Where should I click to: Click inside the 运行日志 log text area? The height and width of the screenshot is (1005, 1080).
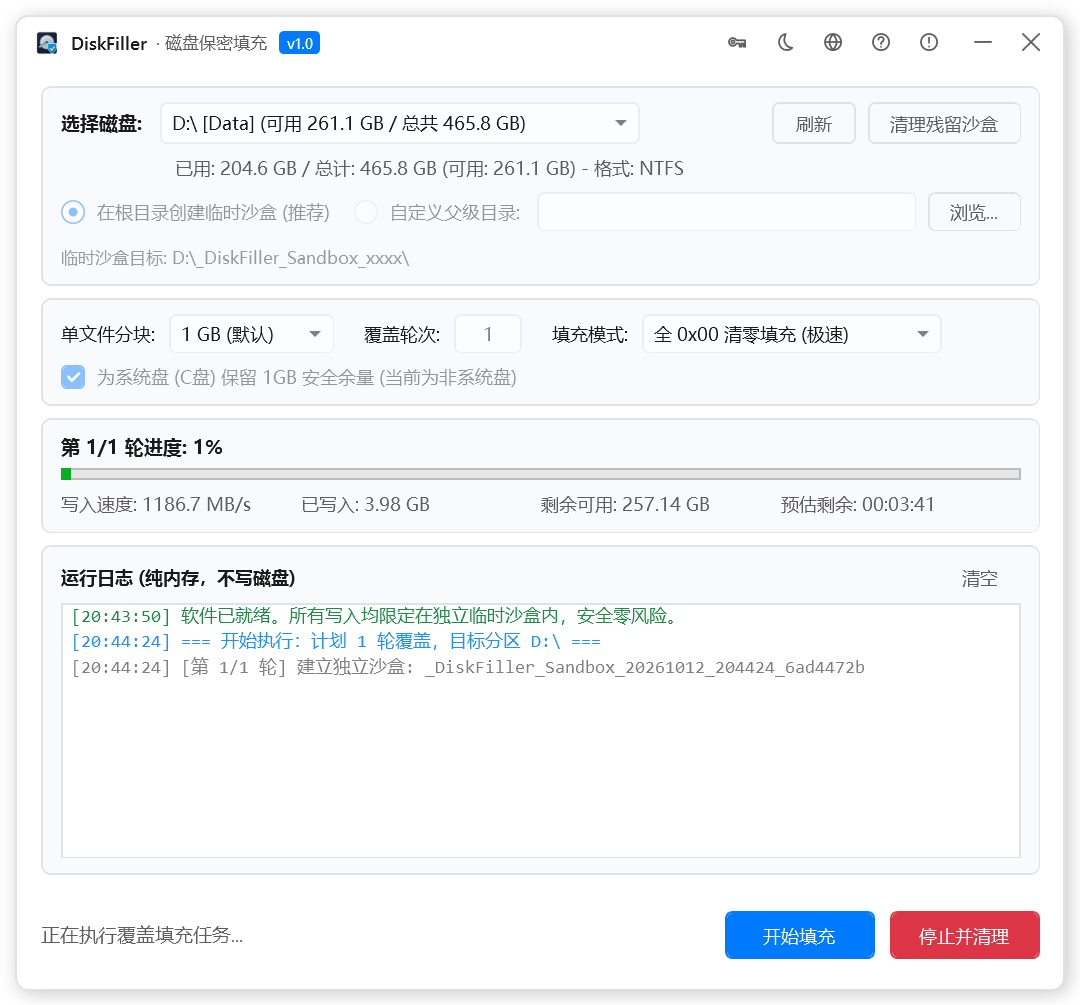click(541, 731)
